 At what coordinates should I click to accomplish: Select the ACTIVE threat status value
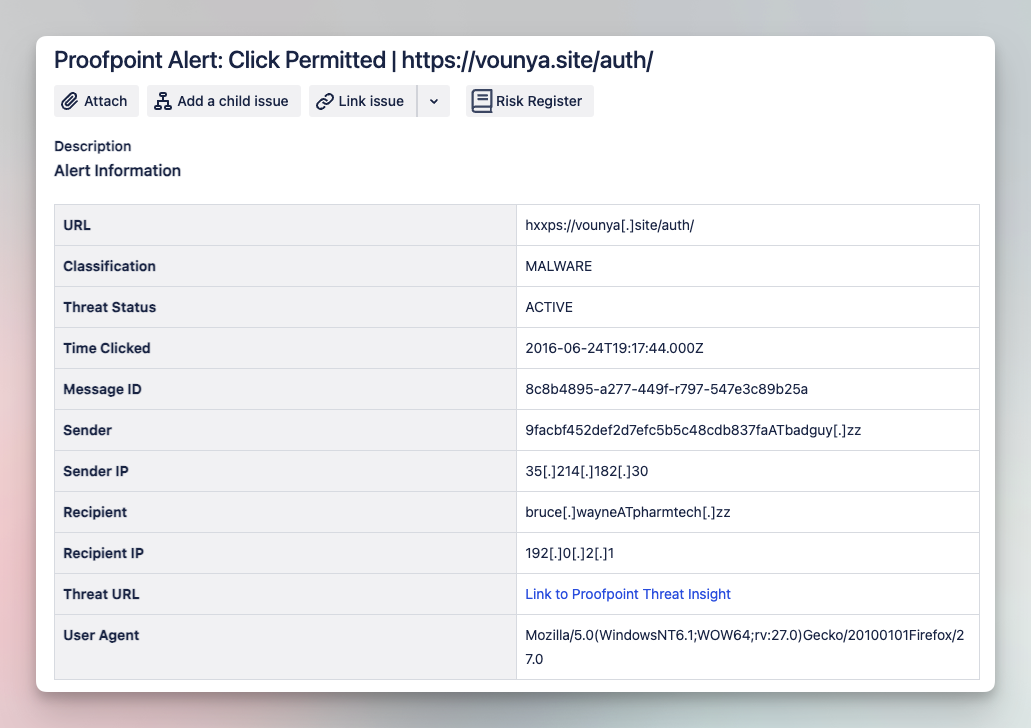click(x=549, y=307)
